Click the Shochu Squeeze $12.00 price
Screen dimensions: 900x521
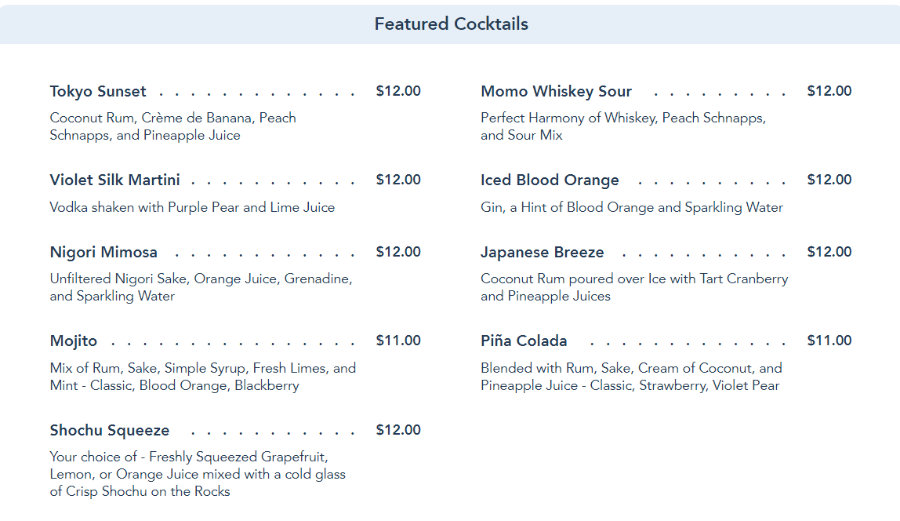coord(398,430)
